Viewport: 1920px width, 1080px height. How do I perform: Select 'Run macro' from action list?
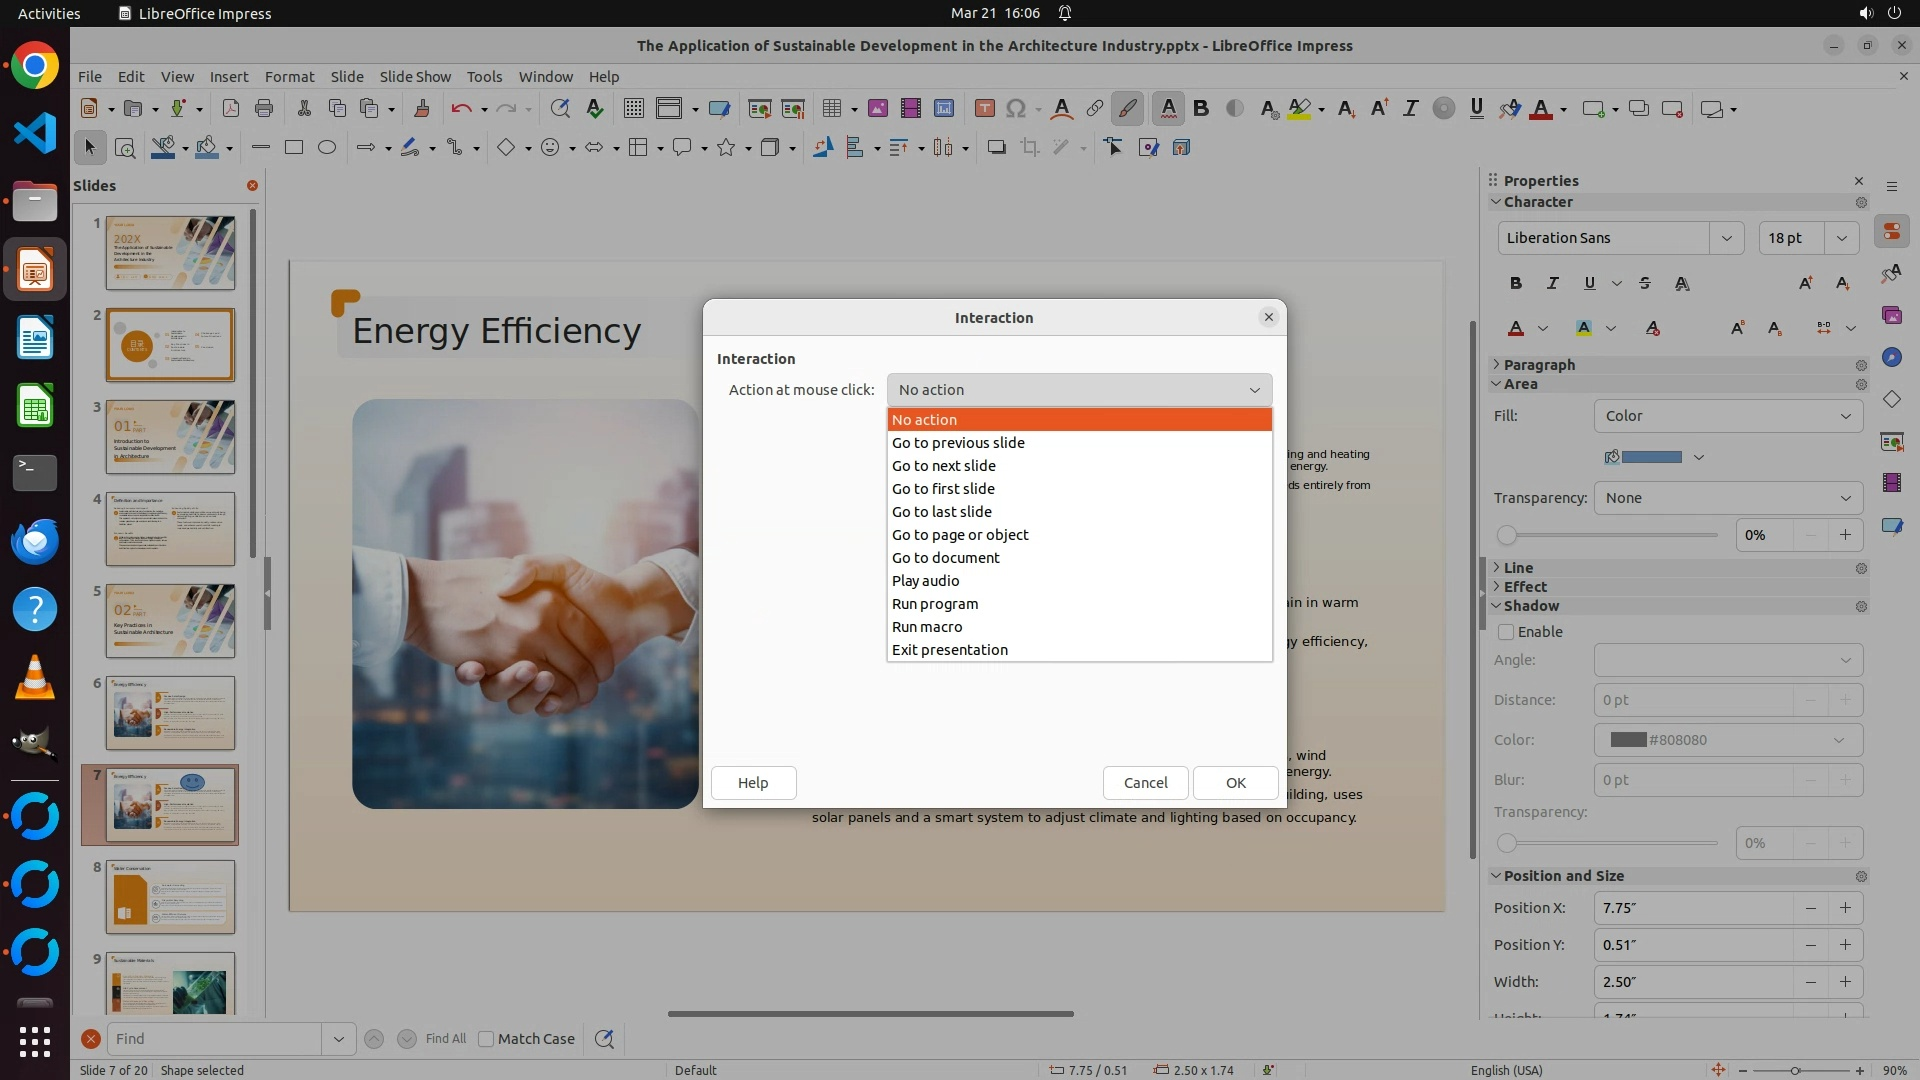pyautogui.click(x=926, y=627)
